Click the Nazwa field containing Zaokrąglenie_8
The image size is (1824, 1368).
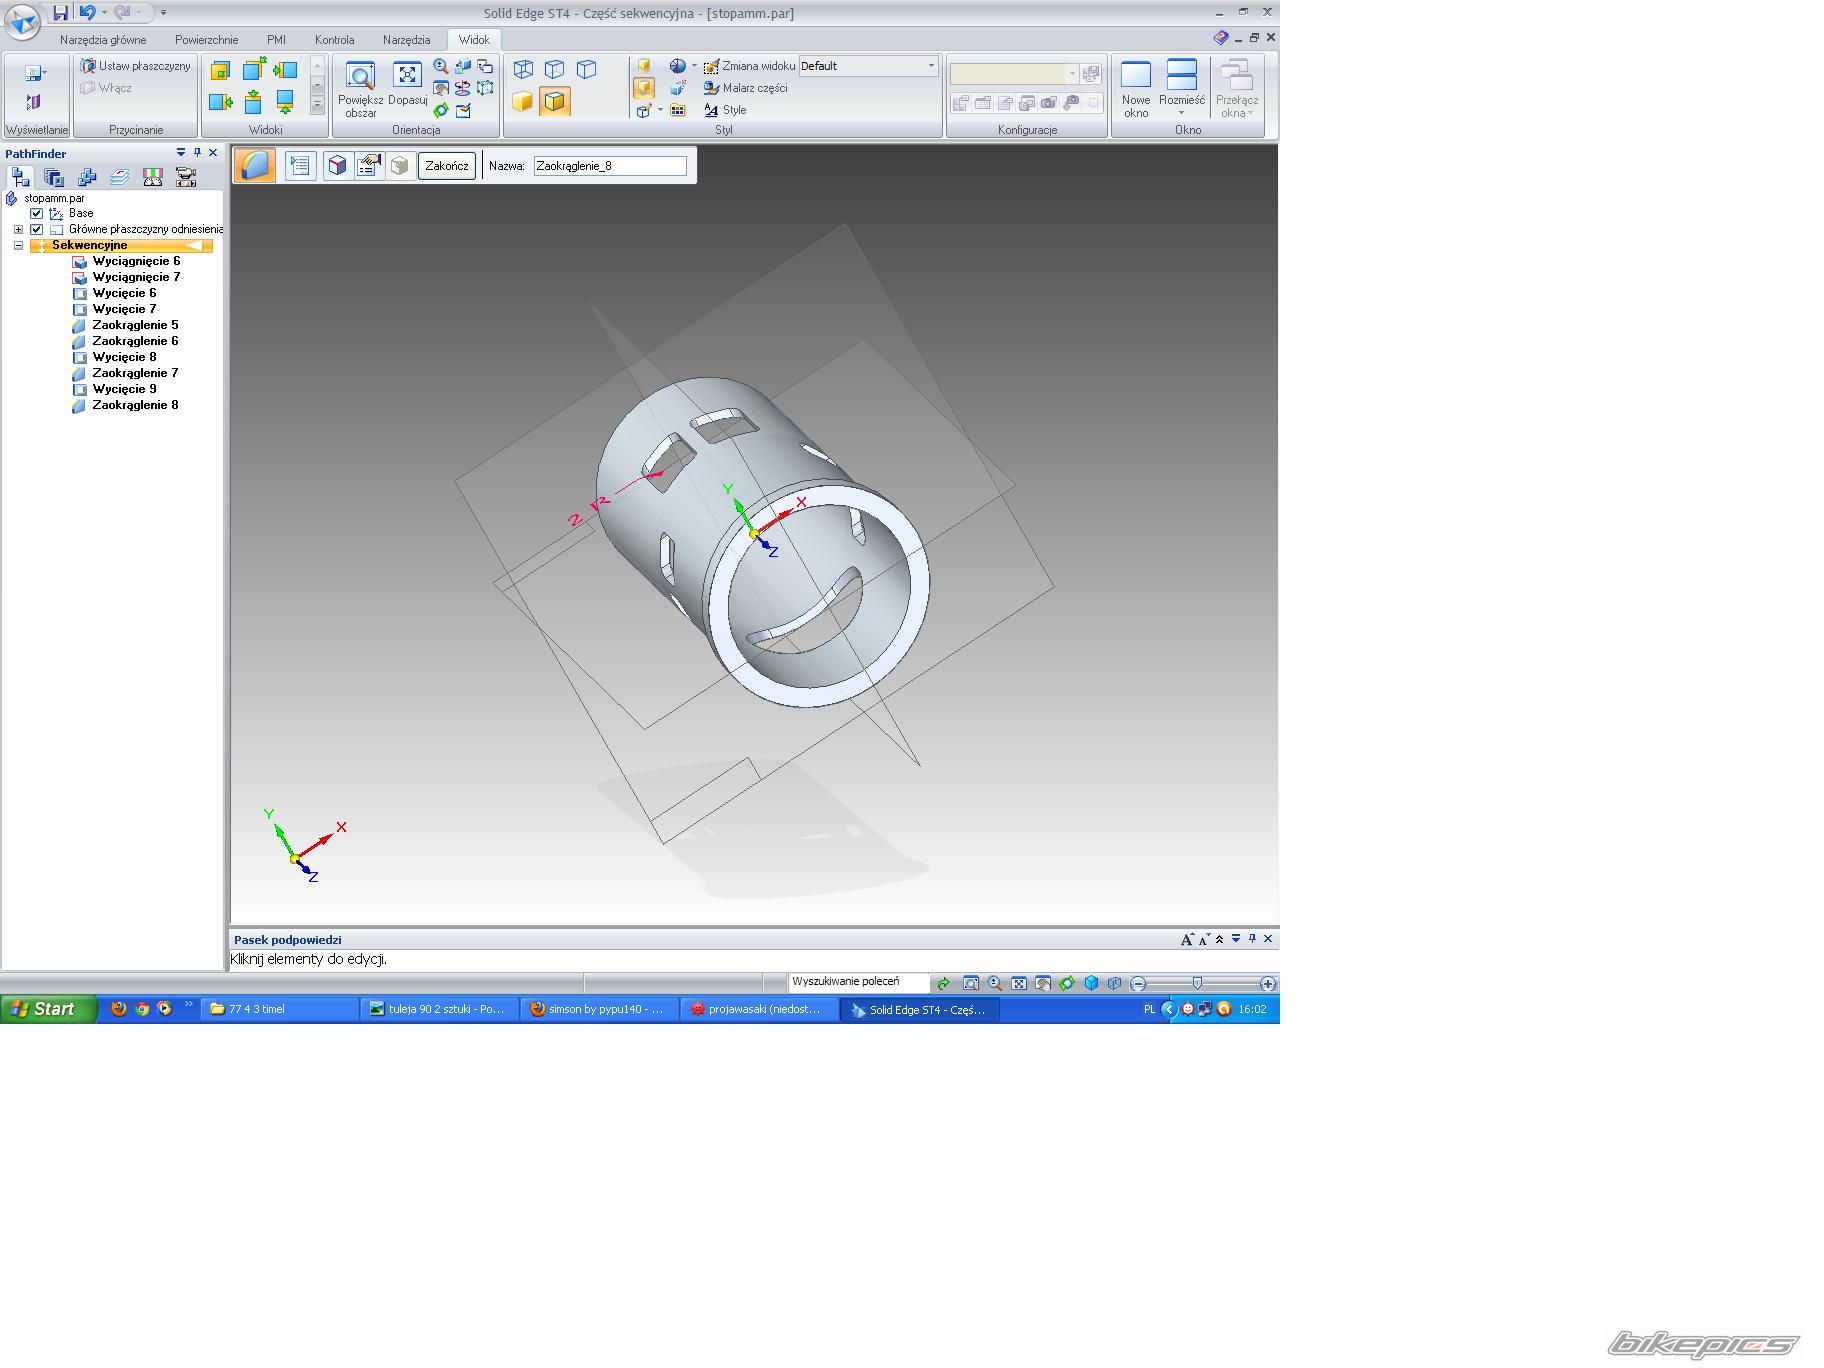[x=610, y=166]
